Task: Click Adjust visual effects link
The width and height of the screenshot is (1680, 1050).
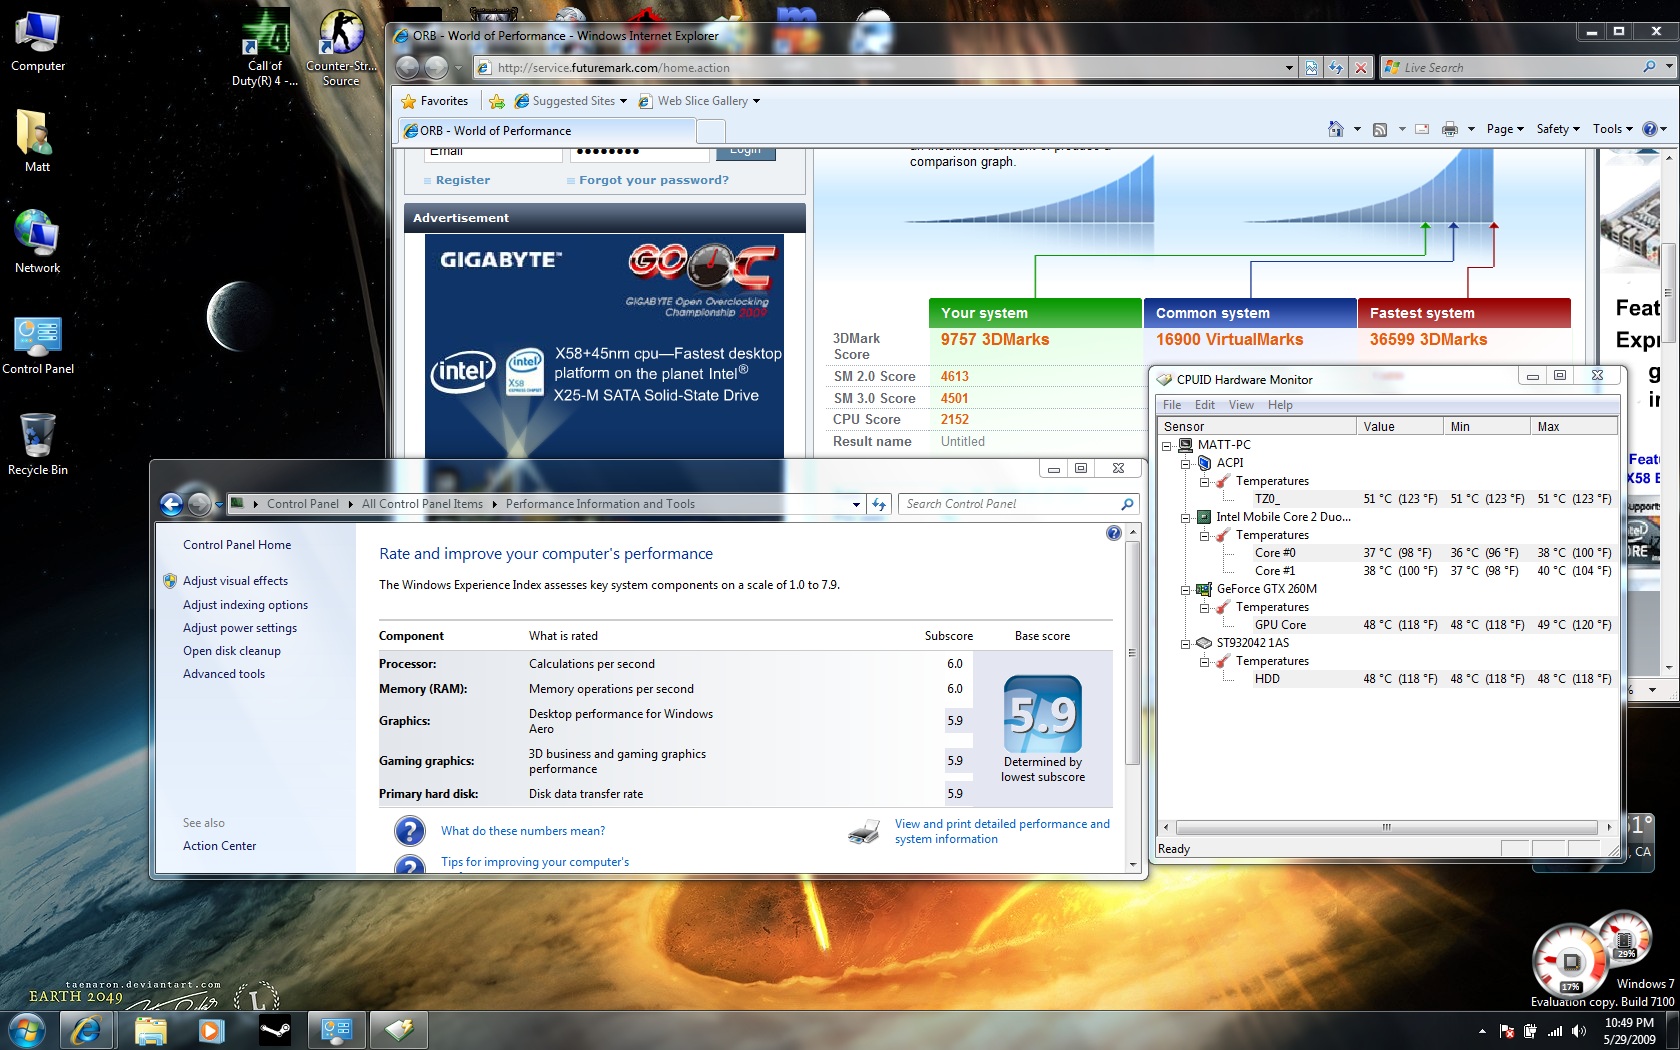Action: pos(235,581)
